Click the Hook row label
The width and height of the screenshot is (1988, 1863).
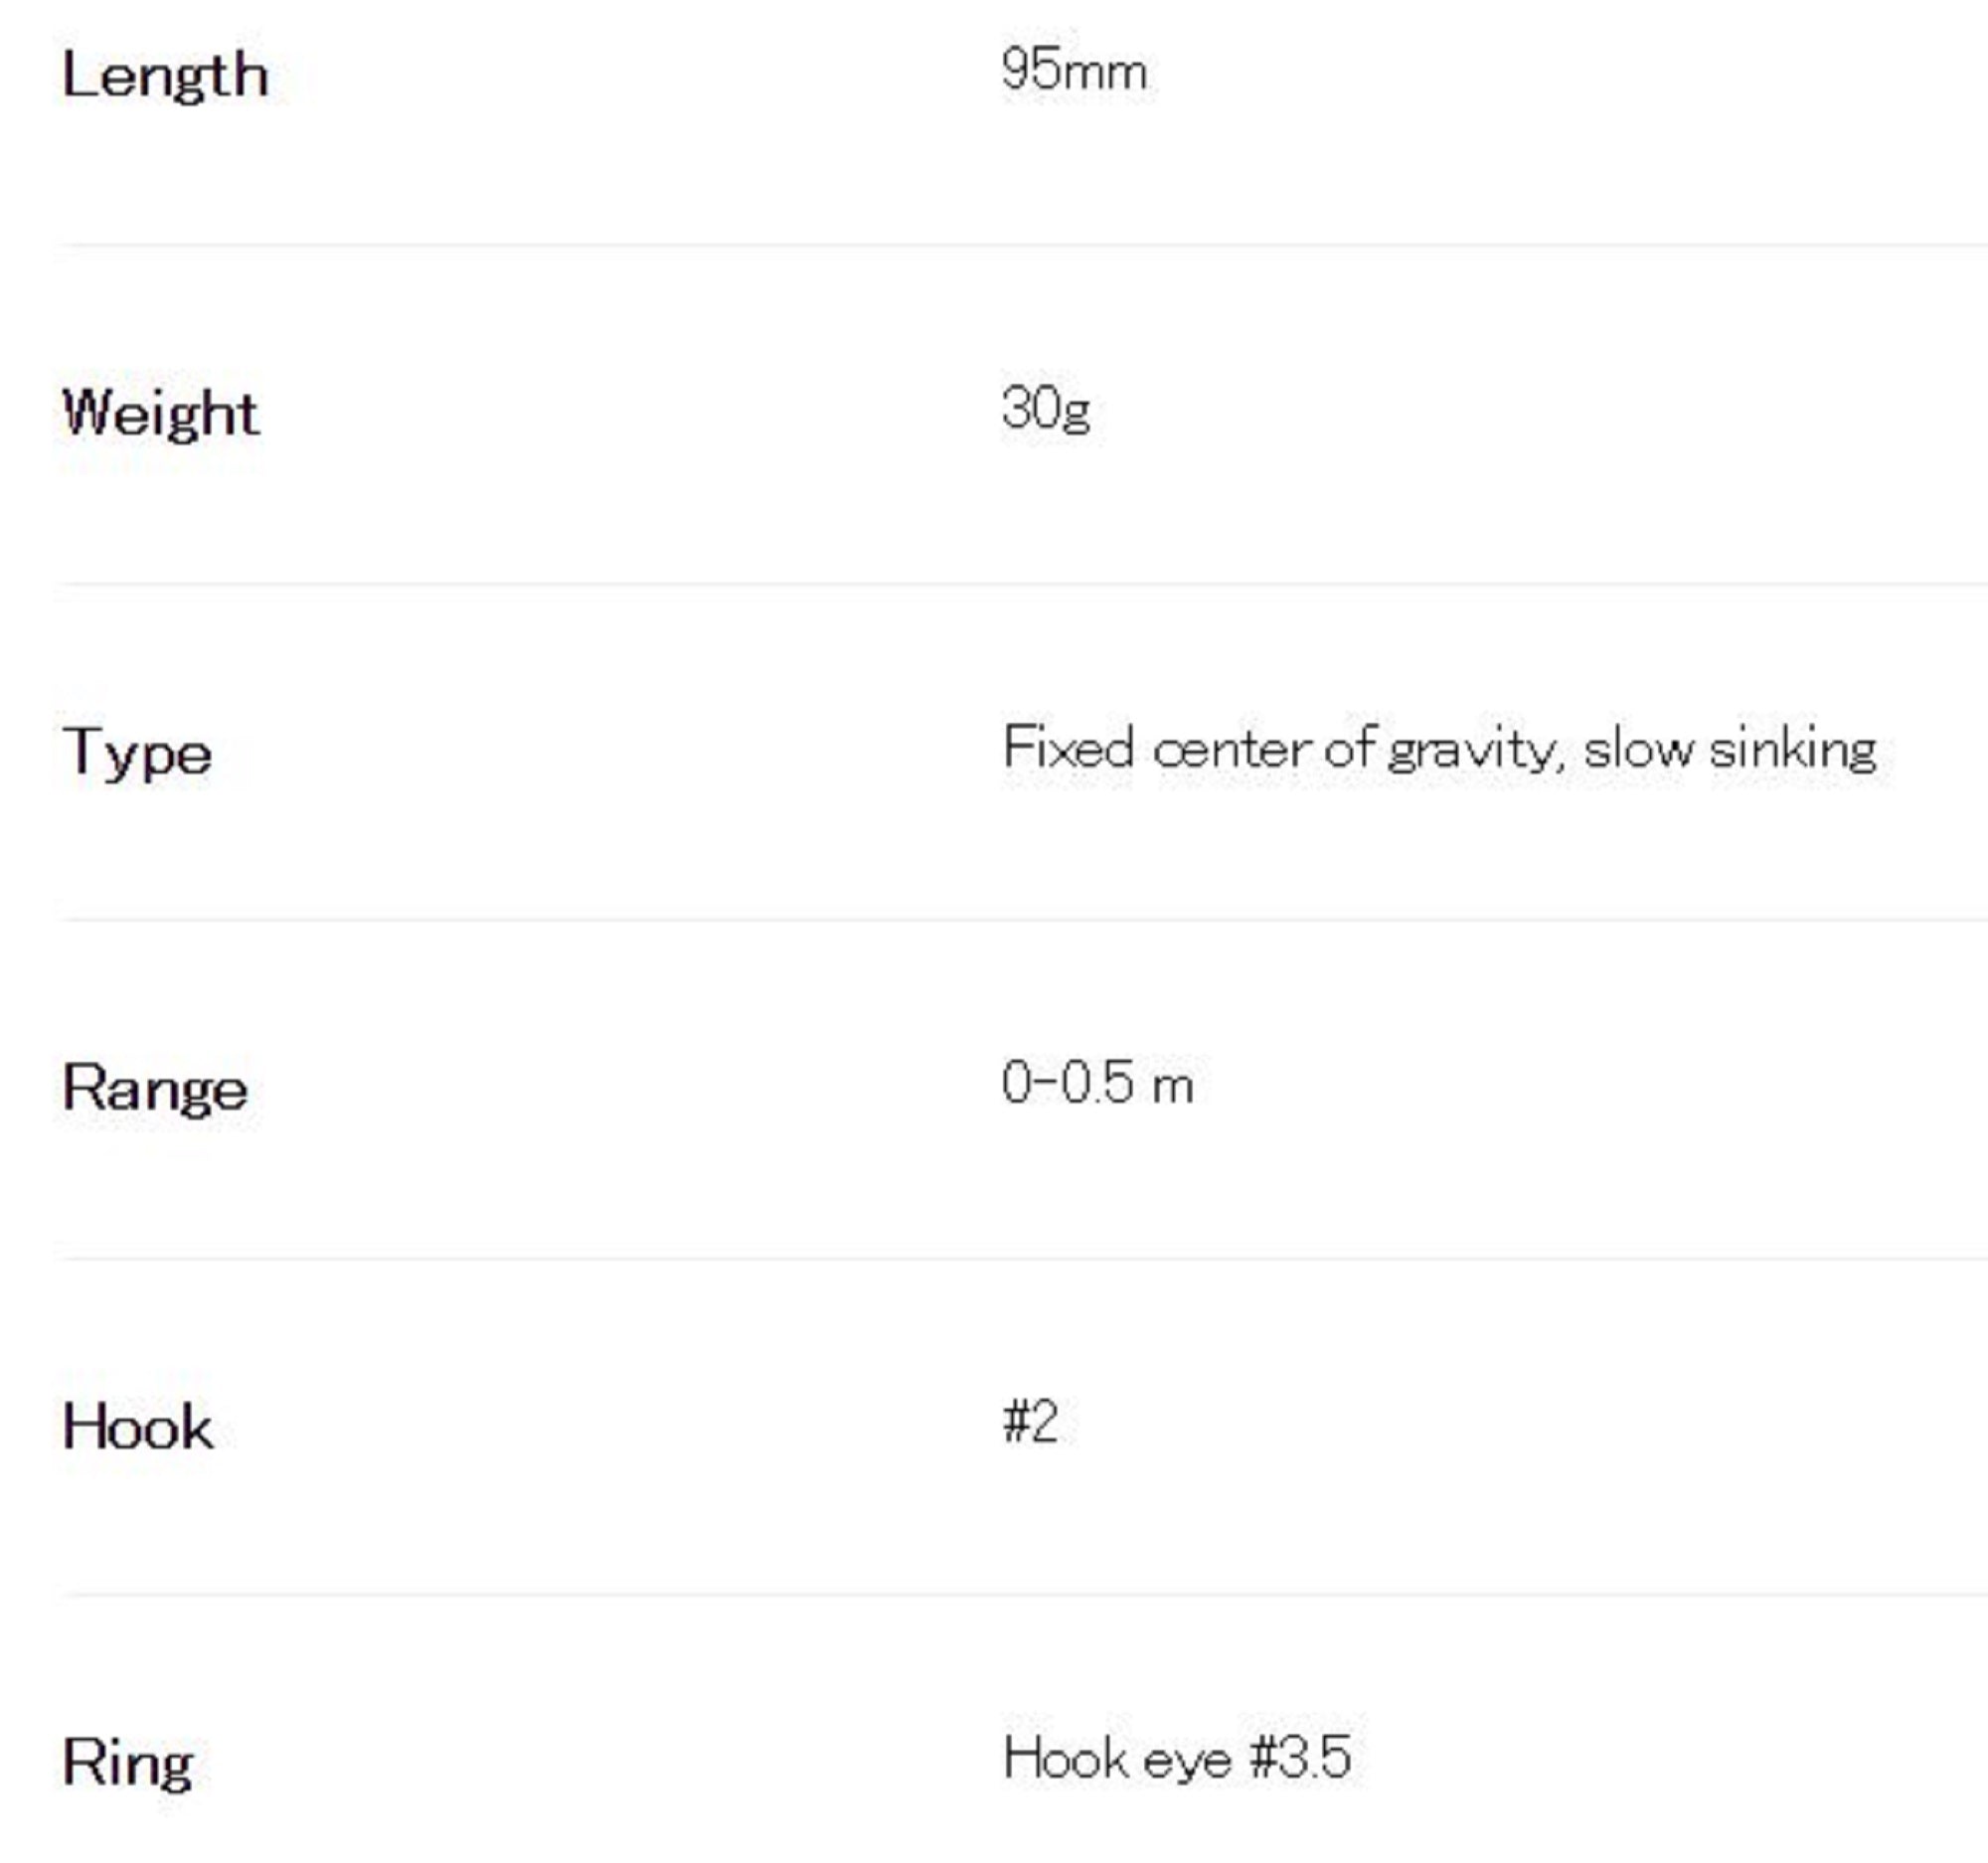point(137,1426)
